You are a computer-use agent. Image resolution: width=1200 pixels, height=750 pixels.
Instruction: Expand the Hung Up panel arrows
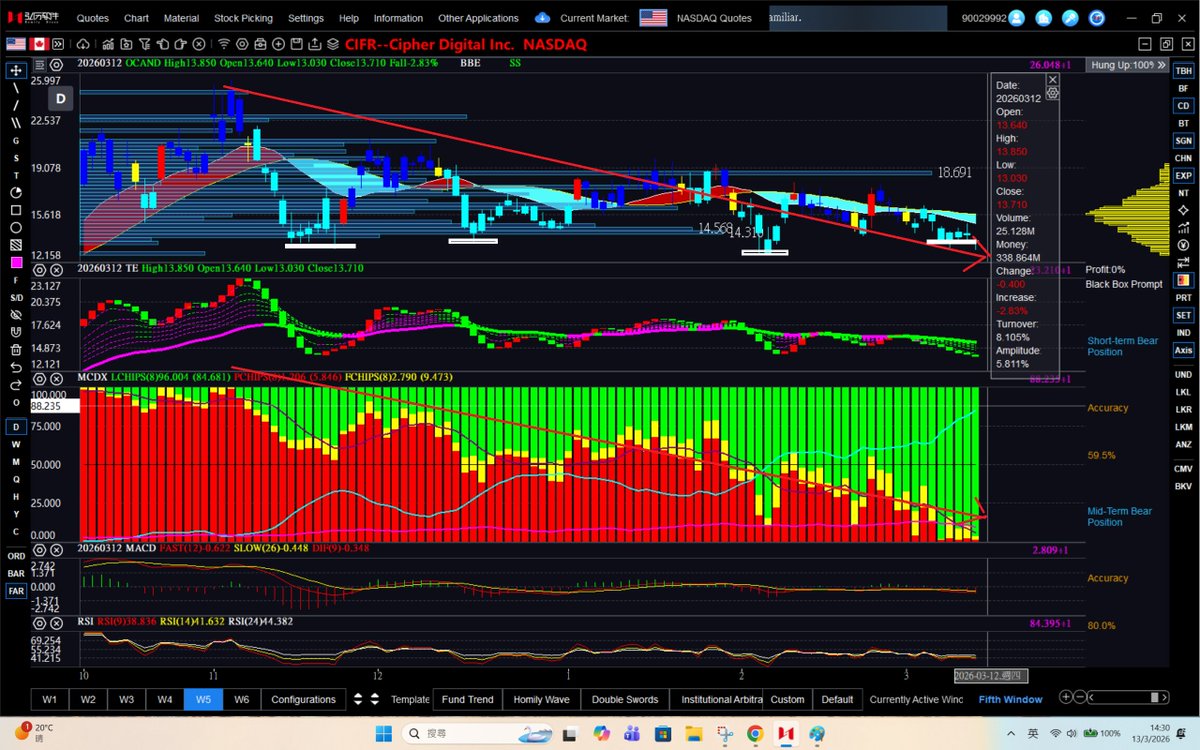[x=1161, y=64]
